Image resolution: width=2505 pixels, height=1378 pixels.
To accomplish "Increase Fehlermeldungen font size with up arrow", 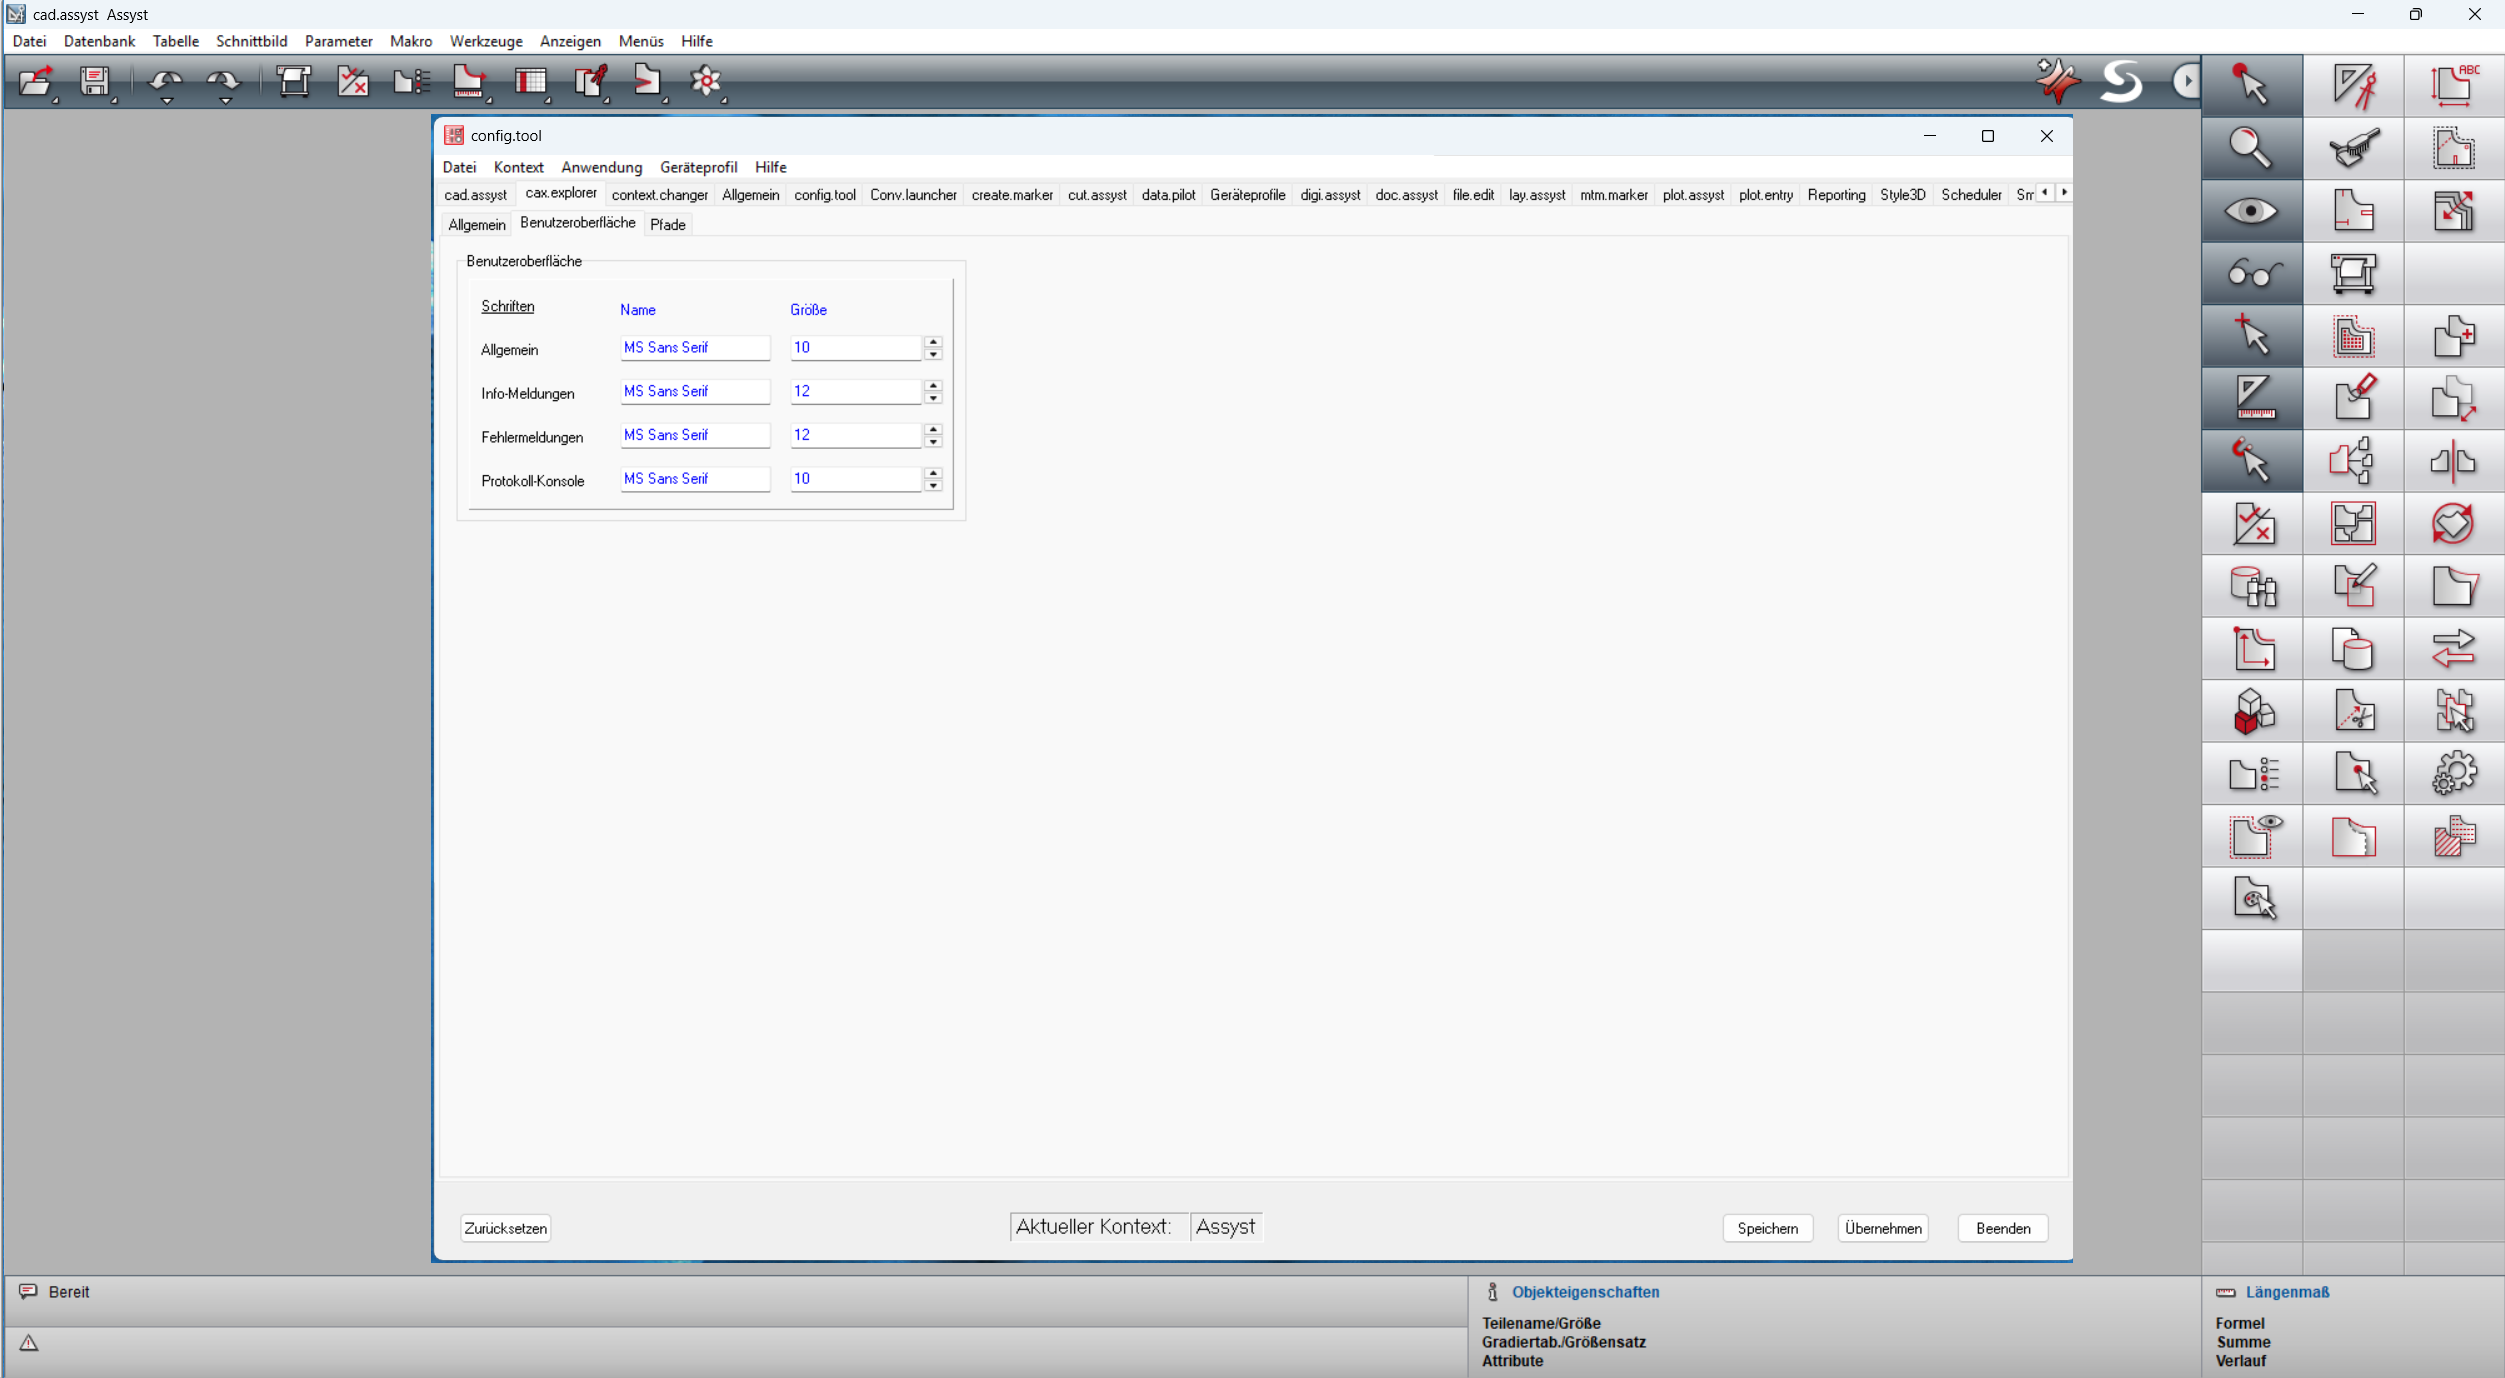I will click(x=933, y=430).
